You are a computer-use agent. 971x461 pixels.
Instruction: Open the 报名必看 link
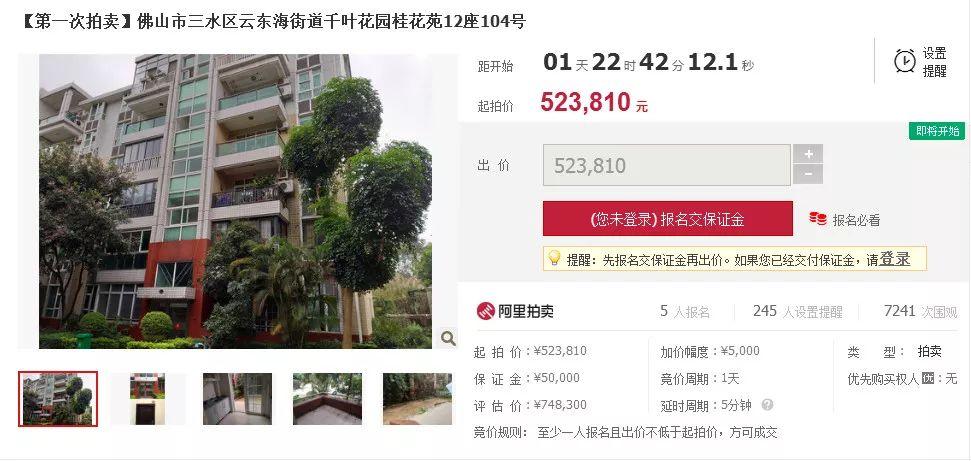pos(856,220)
